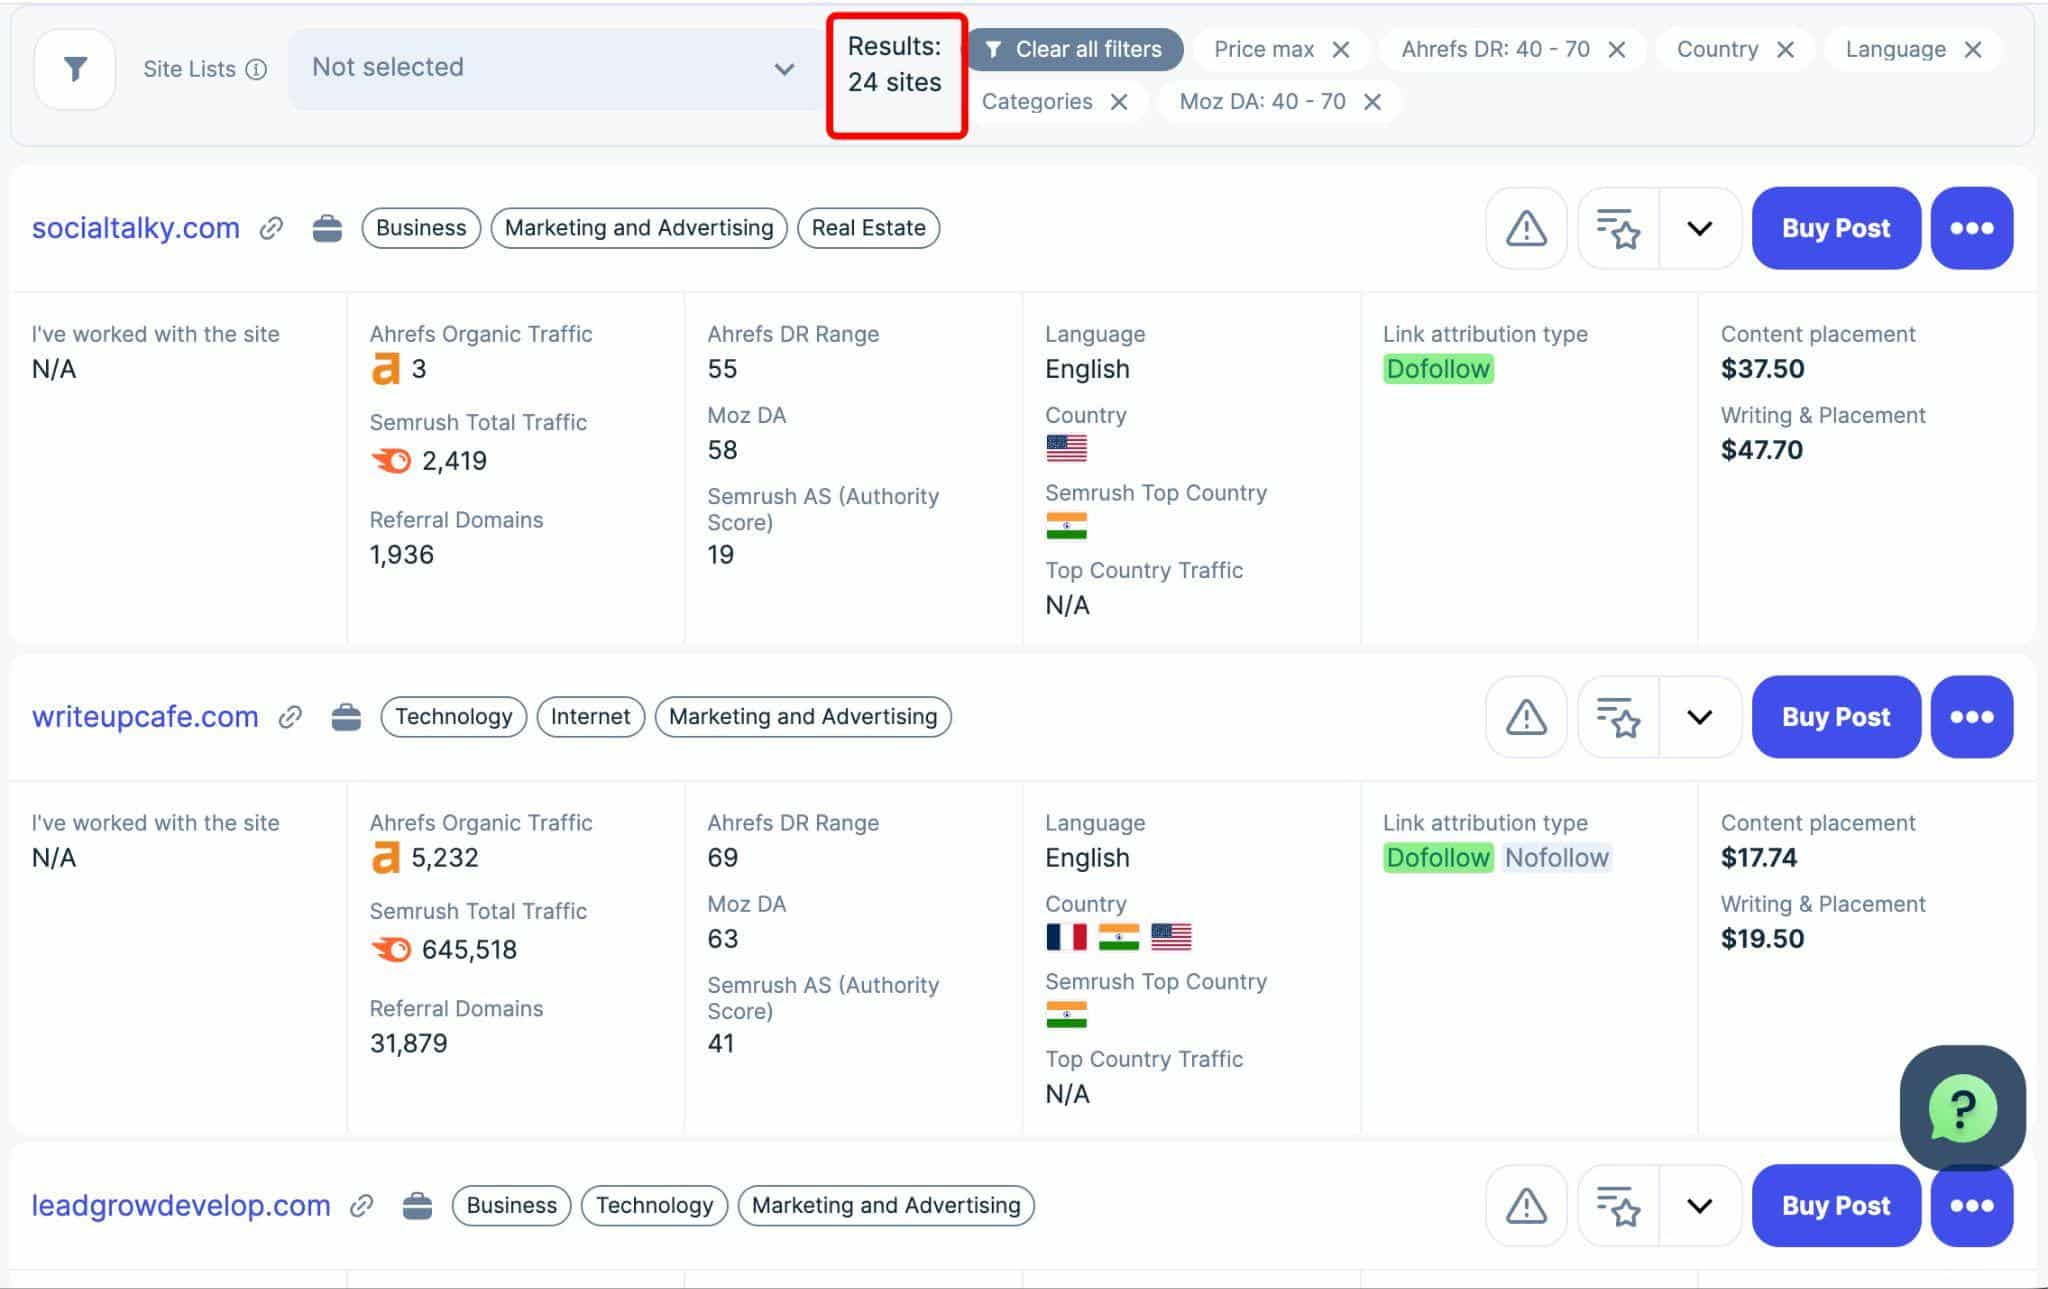Select the Technology tag on writeupcafe.com
The width and height of the screenshot is (2048, 1289).
pyautogui.click(x=453, y=717)
